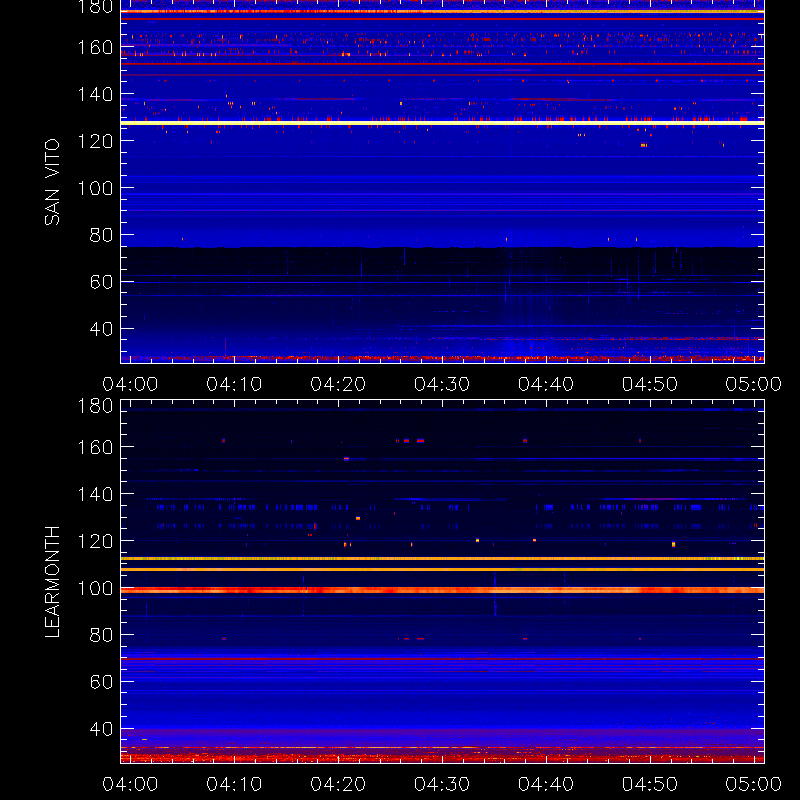Click the bright yellow-white band in San Vito spectrogram
800x800 pixels.
pyautogui.click(x=442, y=123)
